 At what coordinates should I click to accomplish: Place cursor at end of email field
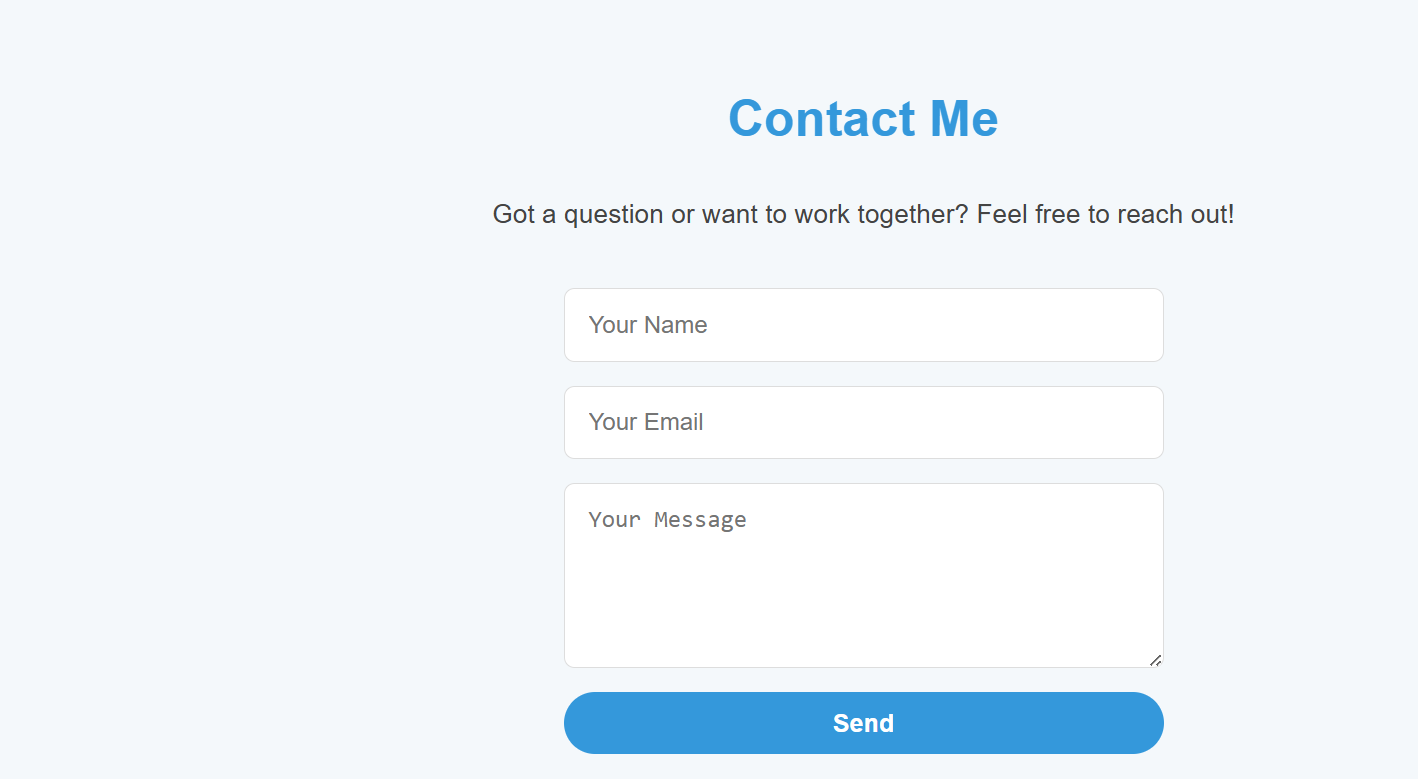click(x=1140, y=422)
